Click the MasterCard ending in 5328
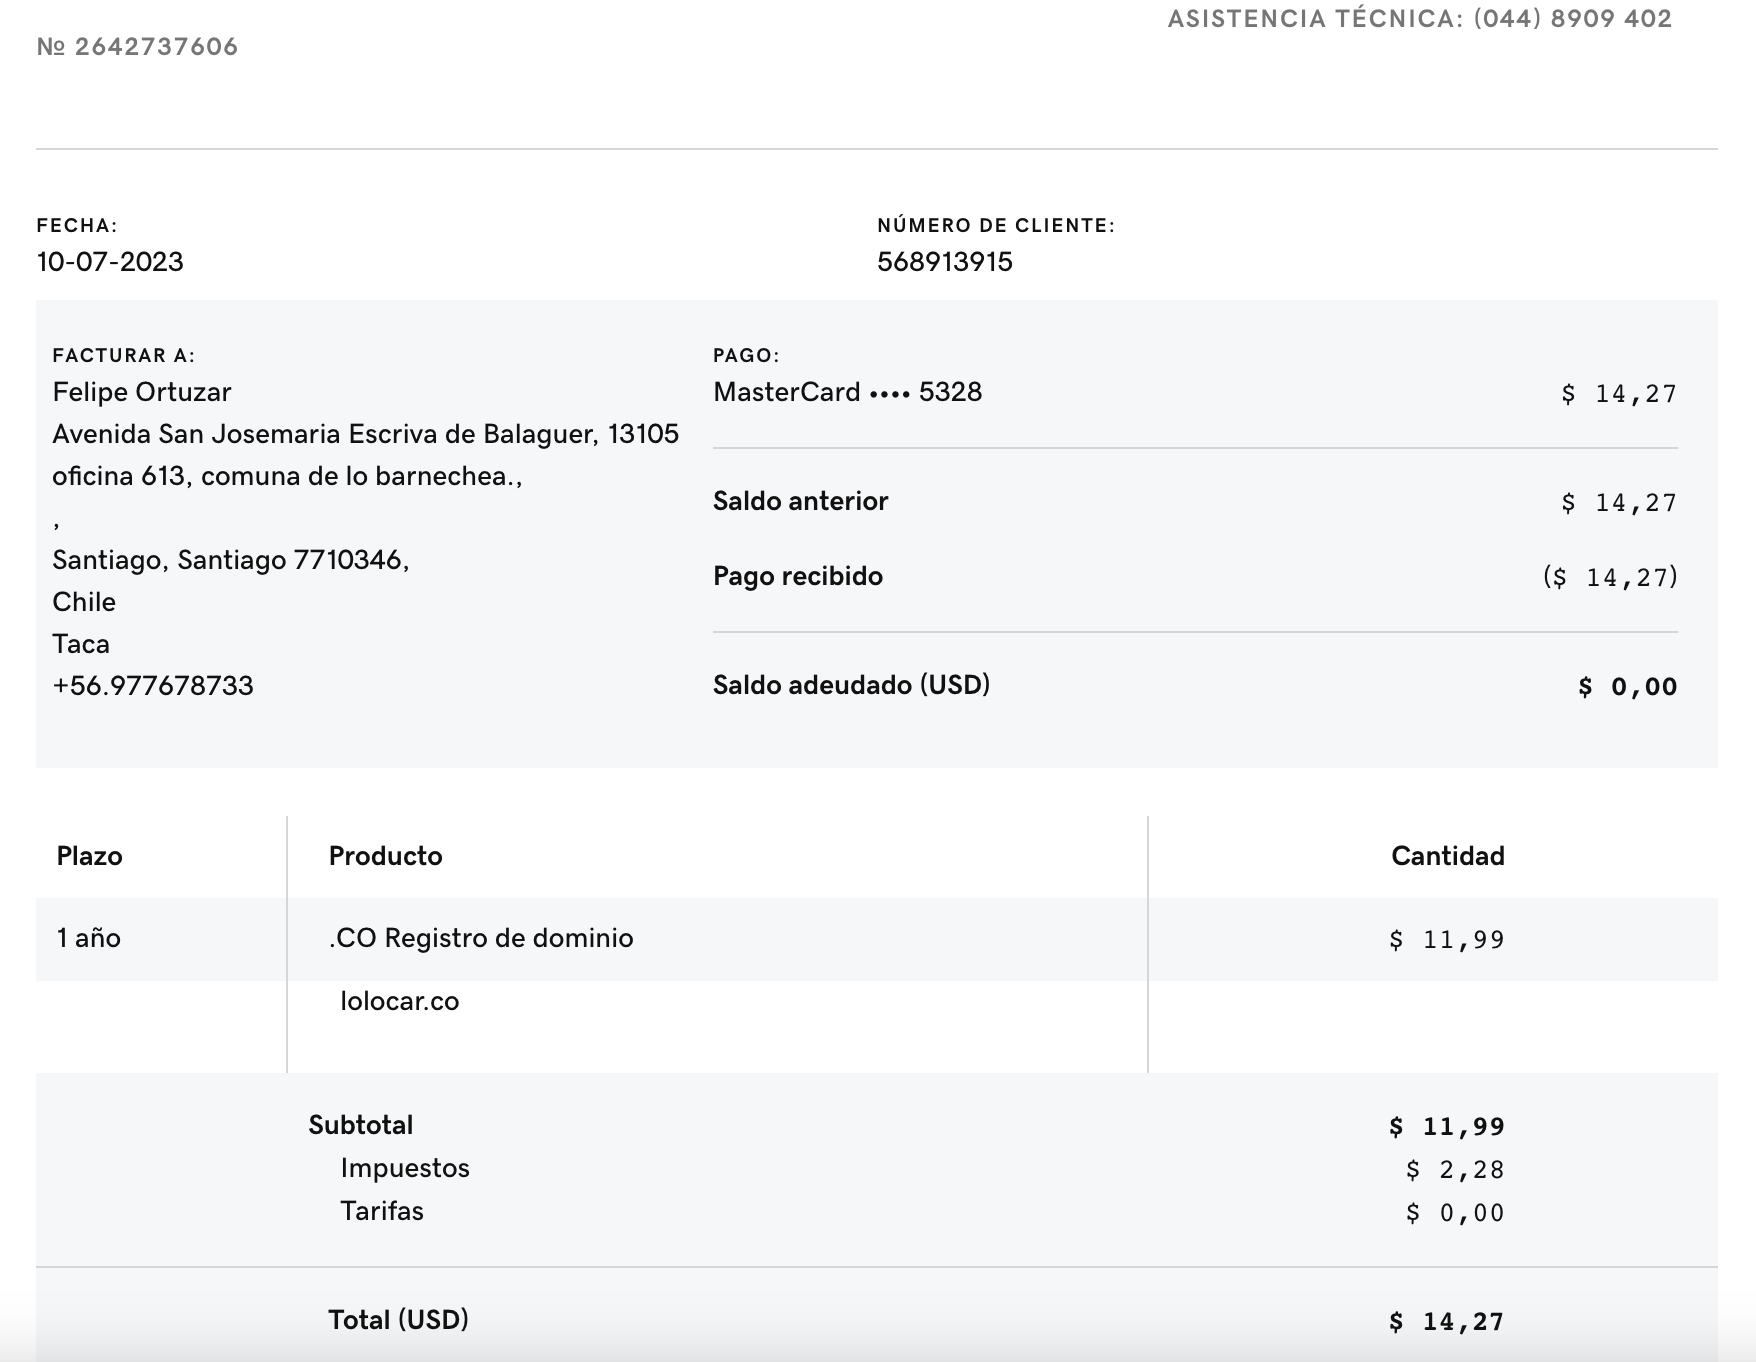The height and width of the screenshot is (1362, 1756). 847,392
